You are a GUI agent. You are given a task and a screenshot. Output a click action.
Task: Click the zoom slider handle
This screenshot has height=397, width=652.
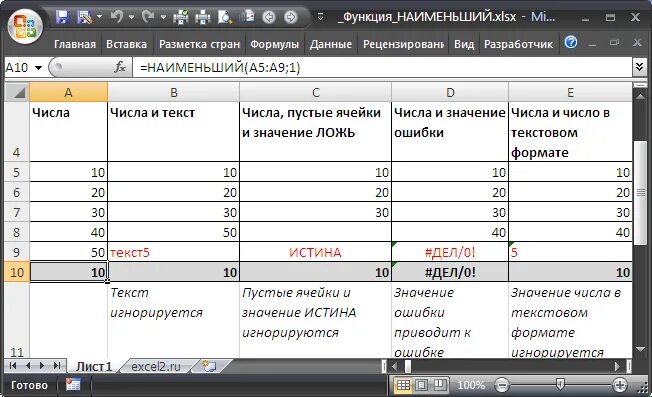click(560, 385)
